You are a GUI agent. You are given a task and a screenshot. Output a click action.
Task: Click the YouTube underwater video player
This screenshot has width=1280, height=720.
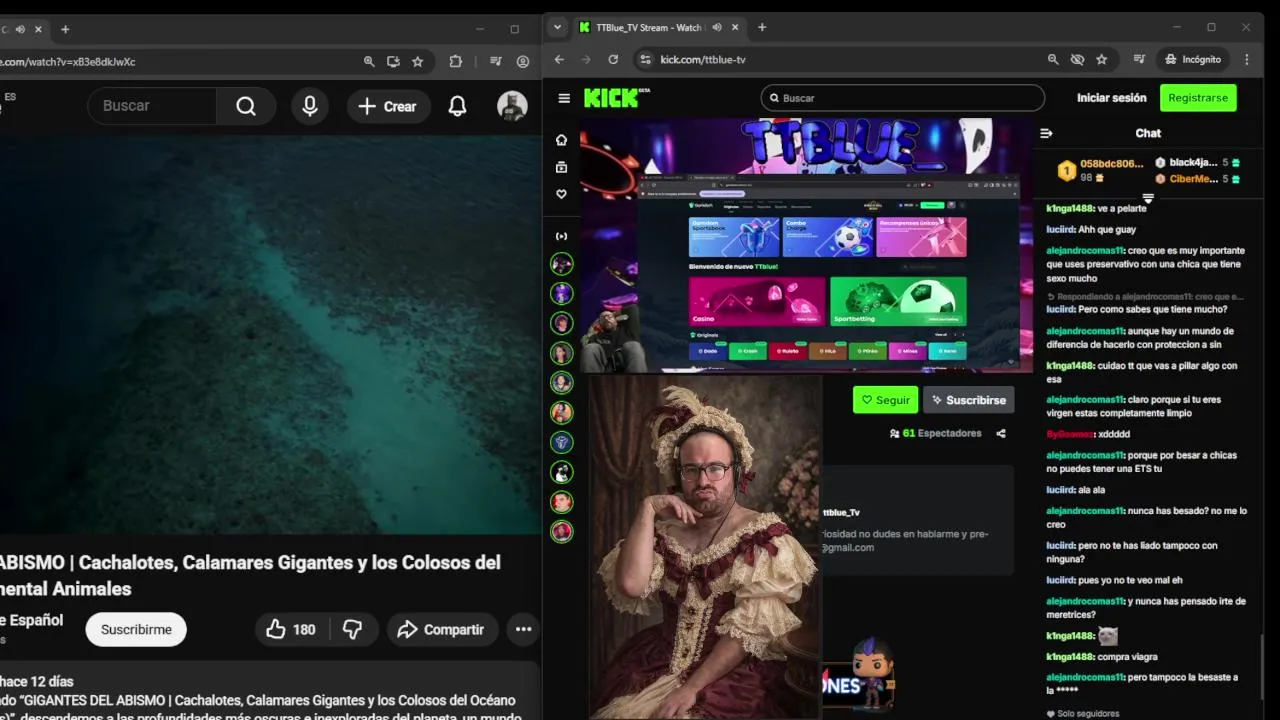tap(270, 335)
